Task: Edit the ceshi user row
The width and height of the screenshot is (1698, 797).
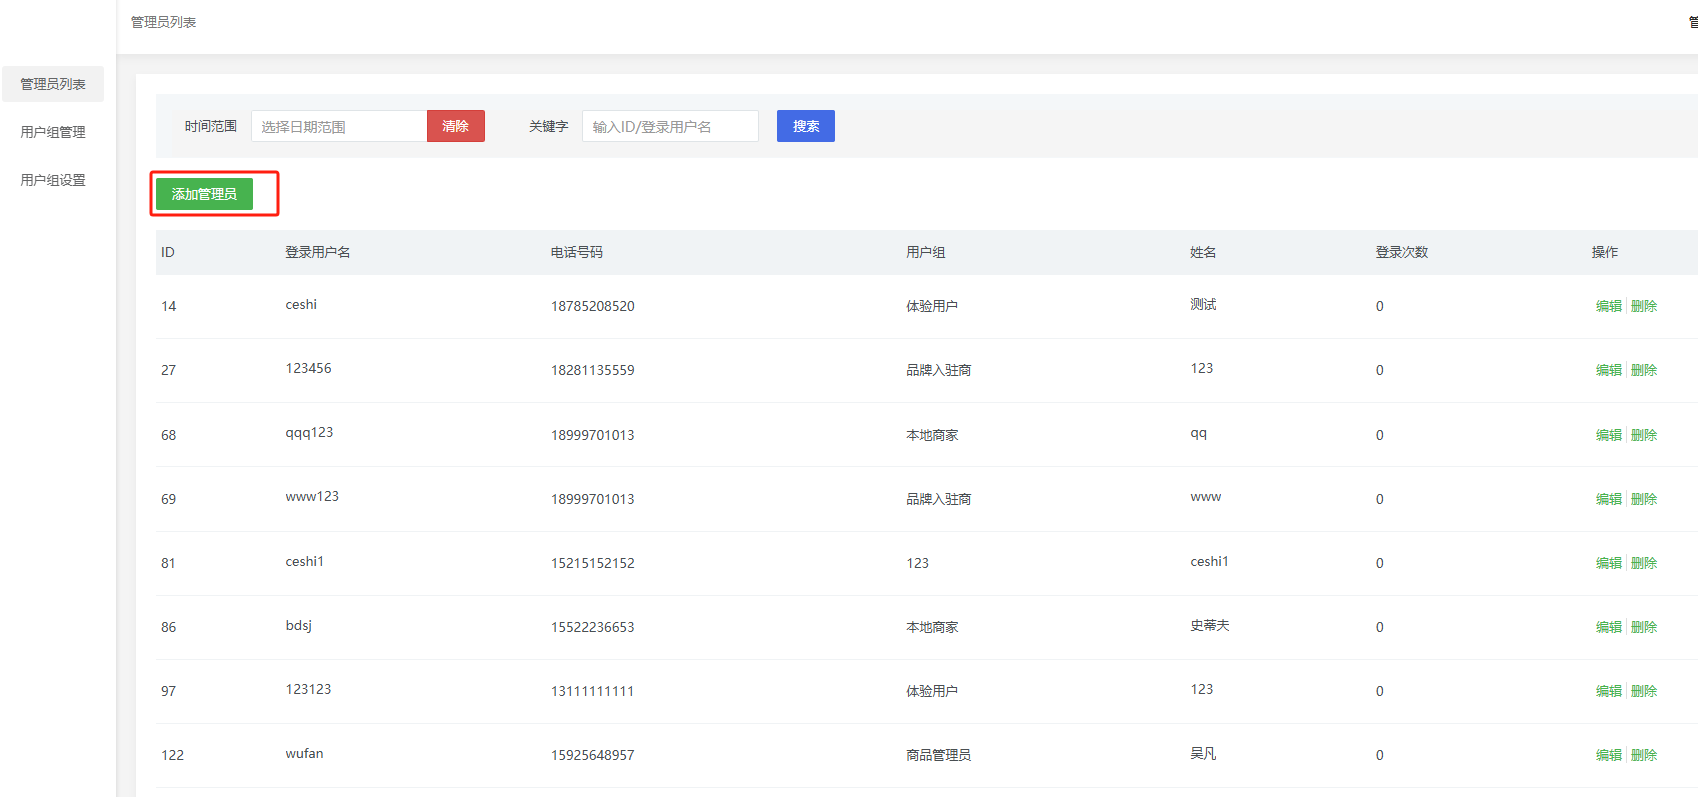Action: (1608, 306)
